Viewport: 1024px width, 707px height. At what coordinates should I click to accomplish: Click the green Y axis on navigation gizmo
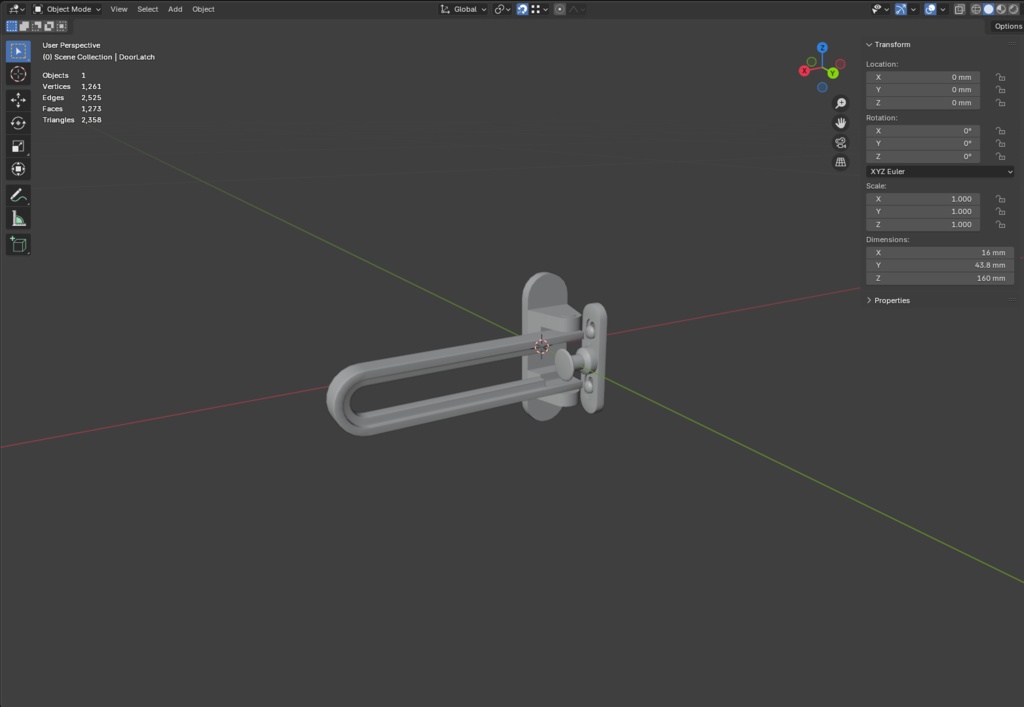click(x=833, y=74)
